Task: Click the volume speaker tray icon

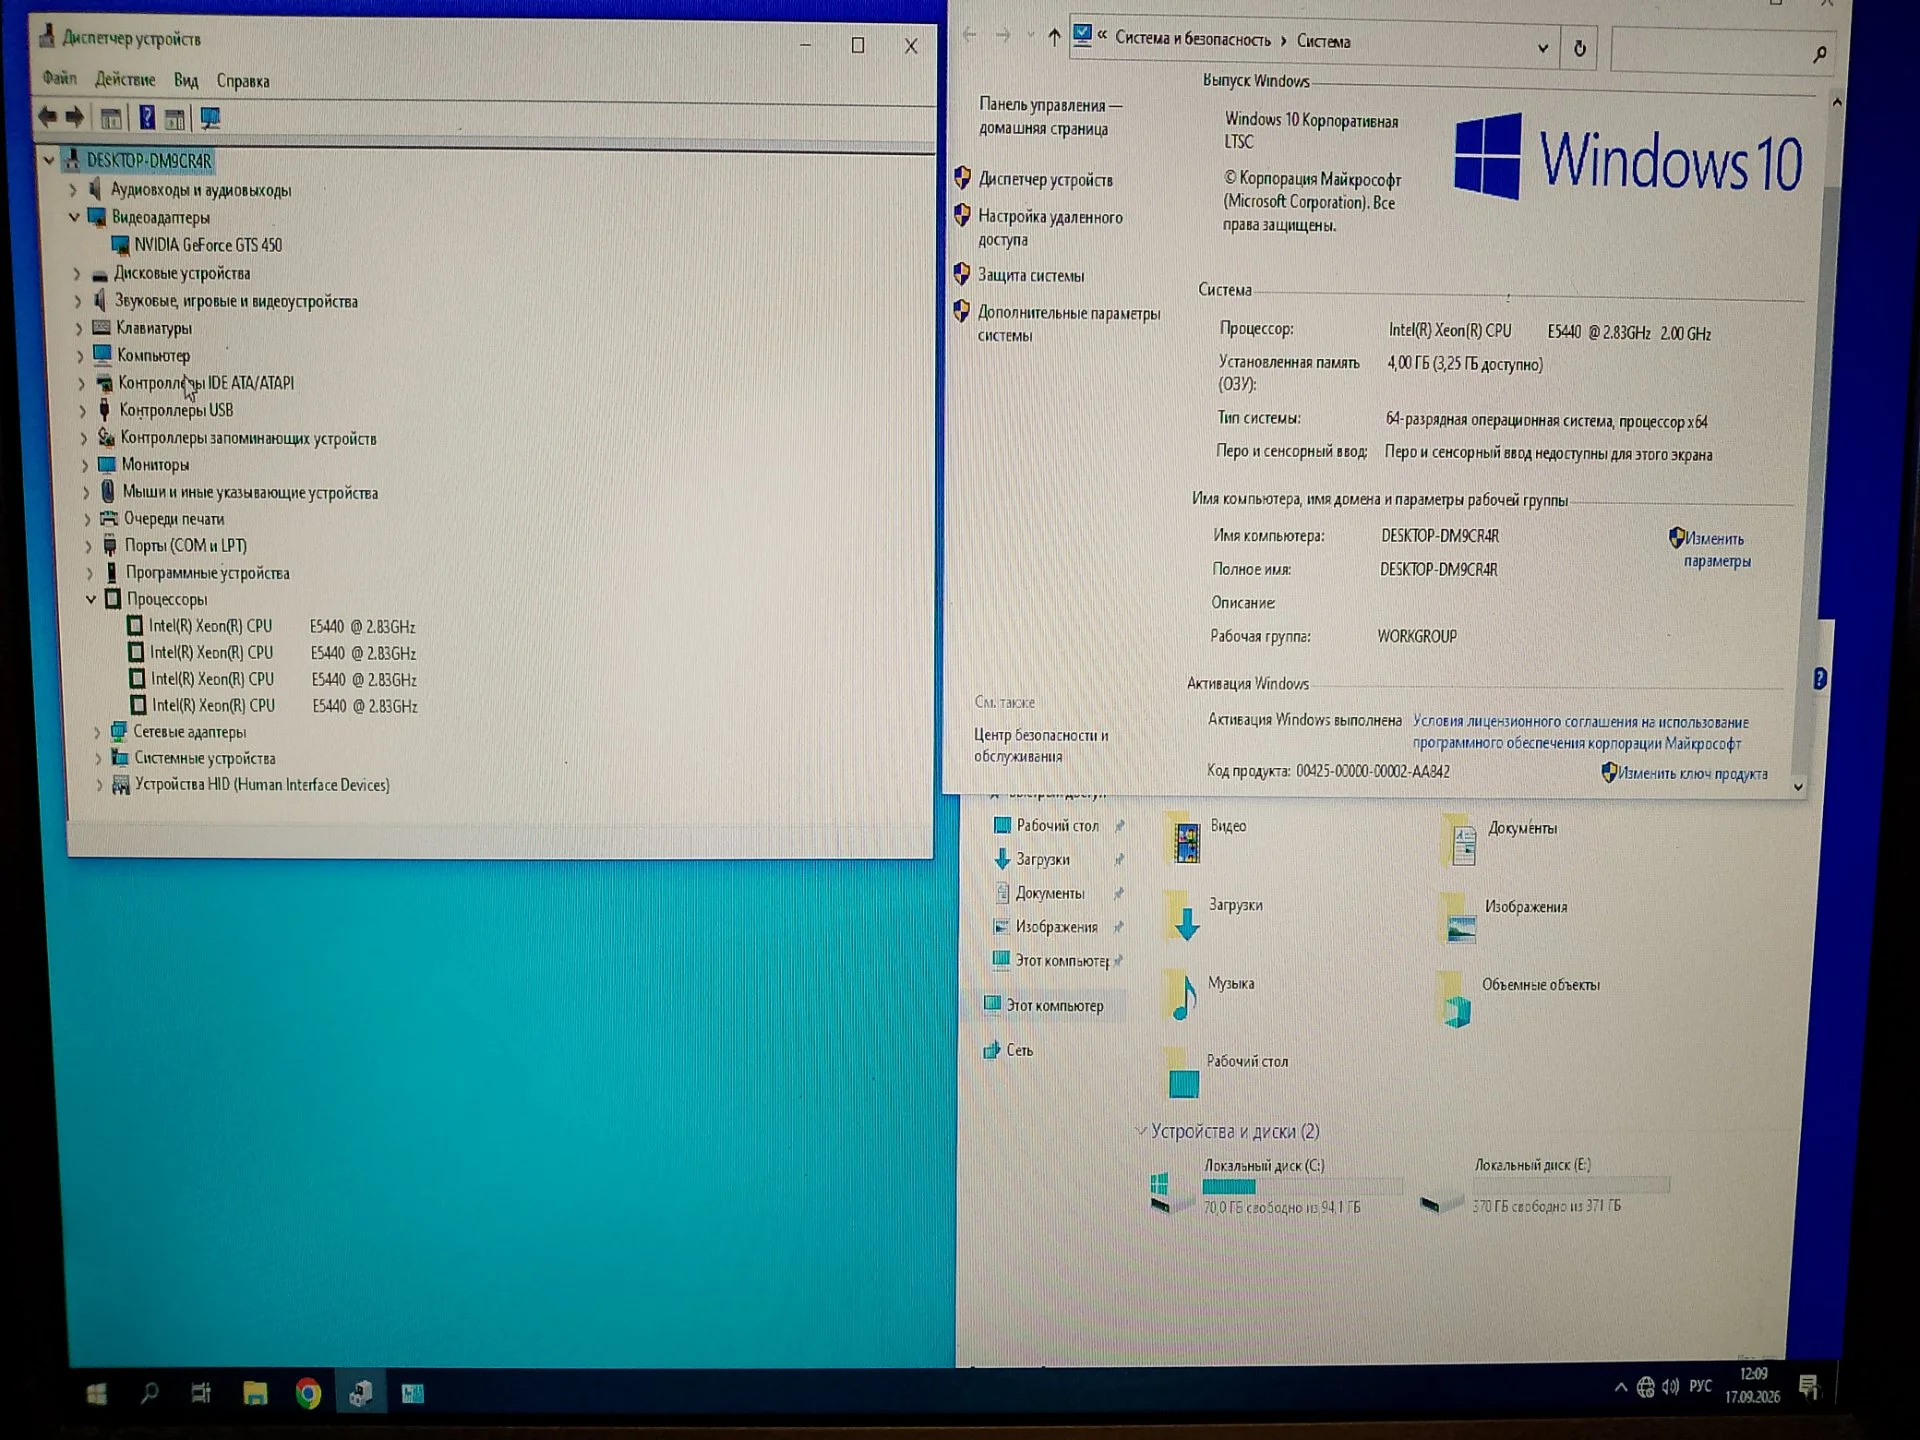Action: 1670,1386
